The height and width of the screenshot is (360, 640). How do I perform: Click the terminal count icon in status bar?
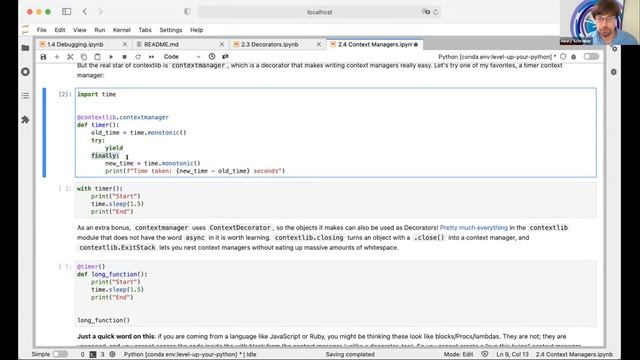pos(93,354)
